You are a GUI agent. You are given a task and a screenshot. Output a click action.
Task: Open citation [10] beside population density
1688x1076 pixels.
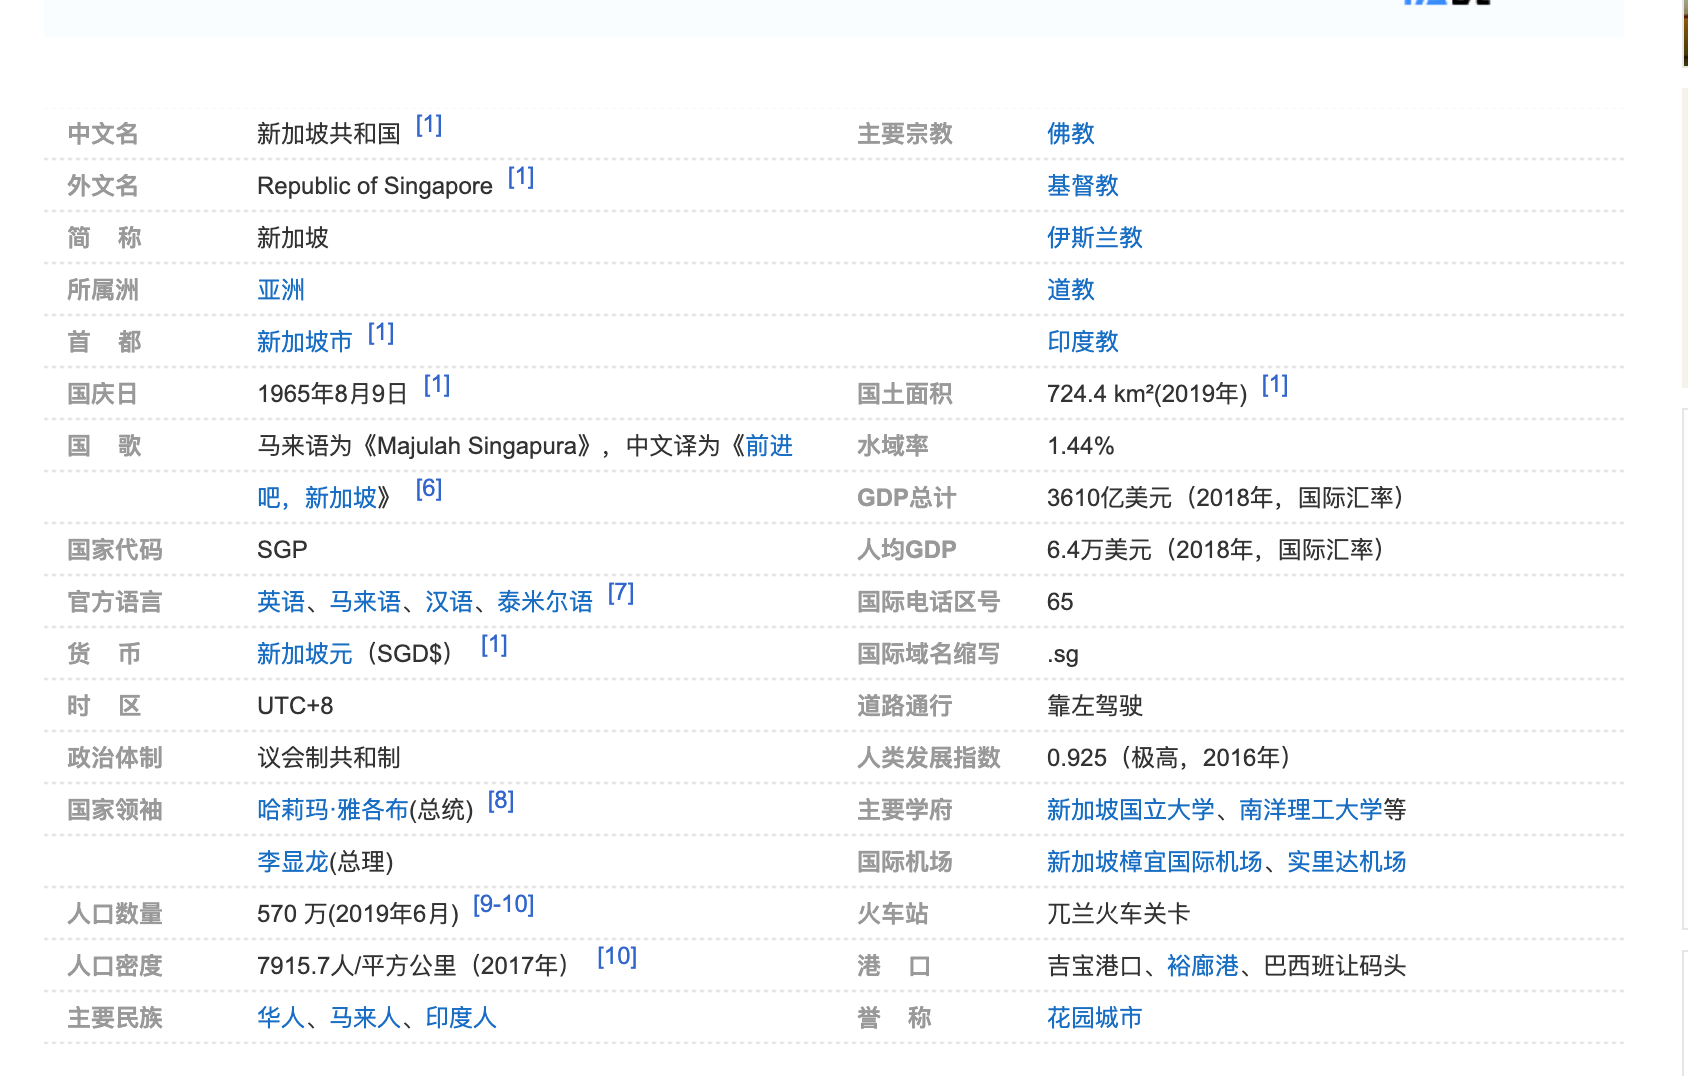point(617,957)
